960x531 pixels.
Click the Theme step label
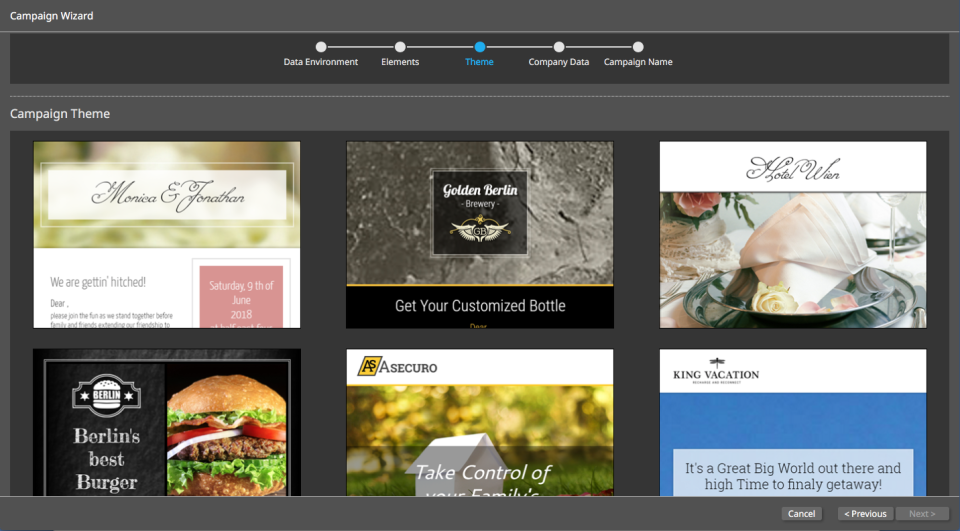479,62
